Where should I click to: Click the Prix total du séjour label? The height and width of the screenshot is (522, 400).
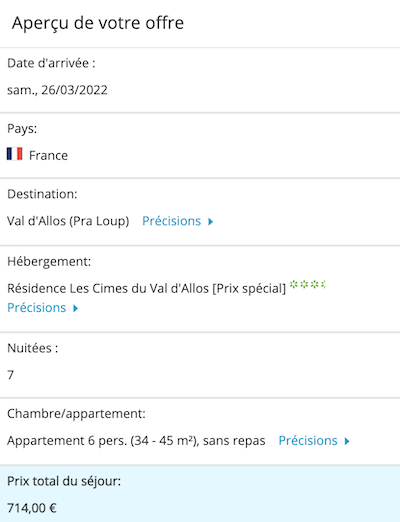click(64, 481)
